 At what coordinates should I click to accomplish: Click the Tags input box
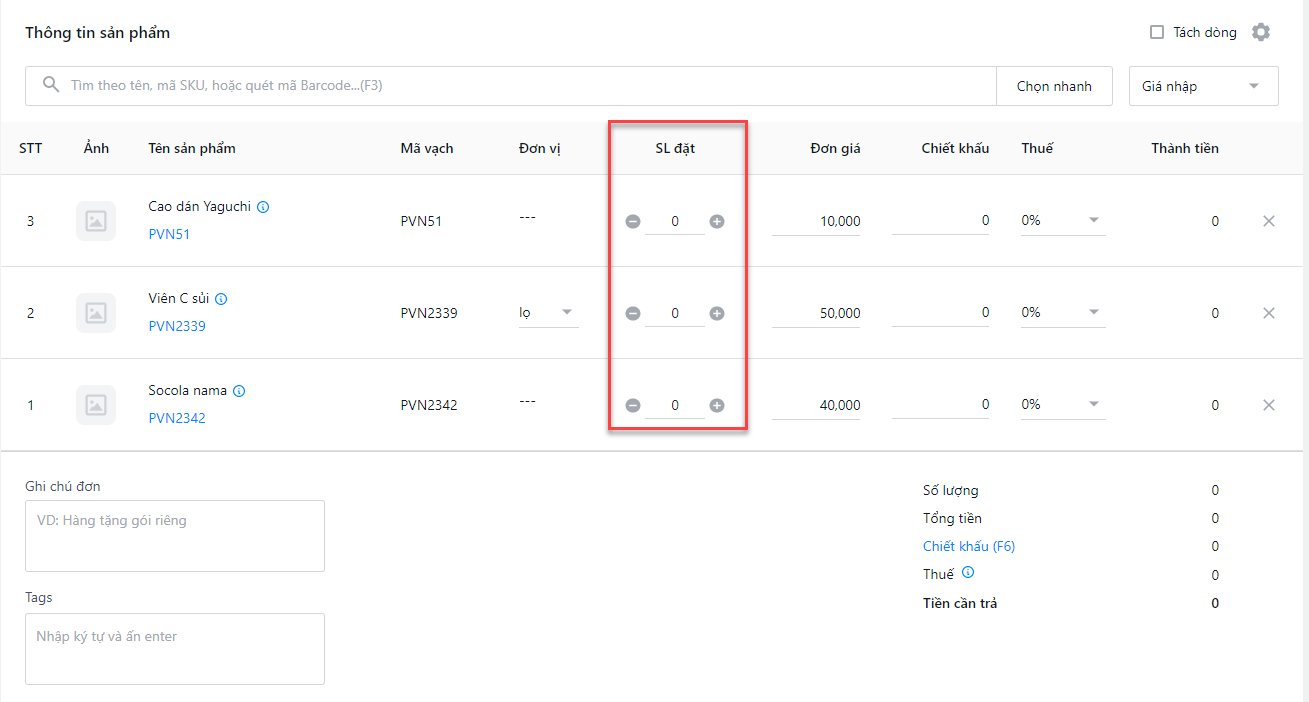click(175, 649)
